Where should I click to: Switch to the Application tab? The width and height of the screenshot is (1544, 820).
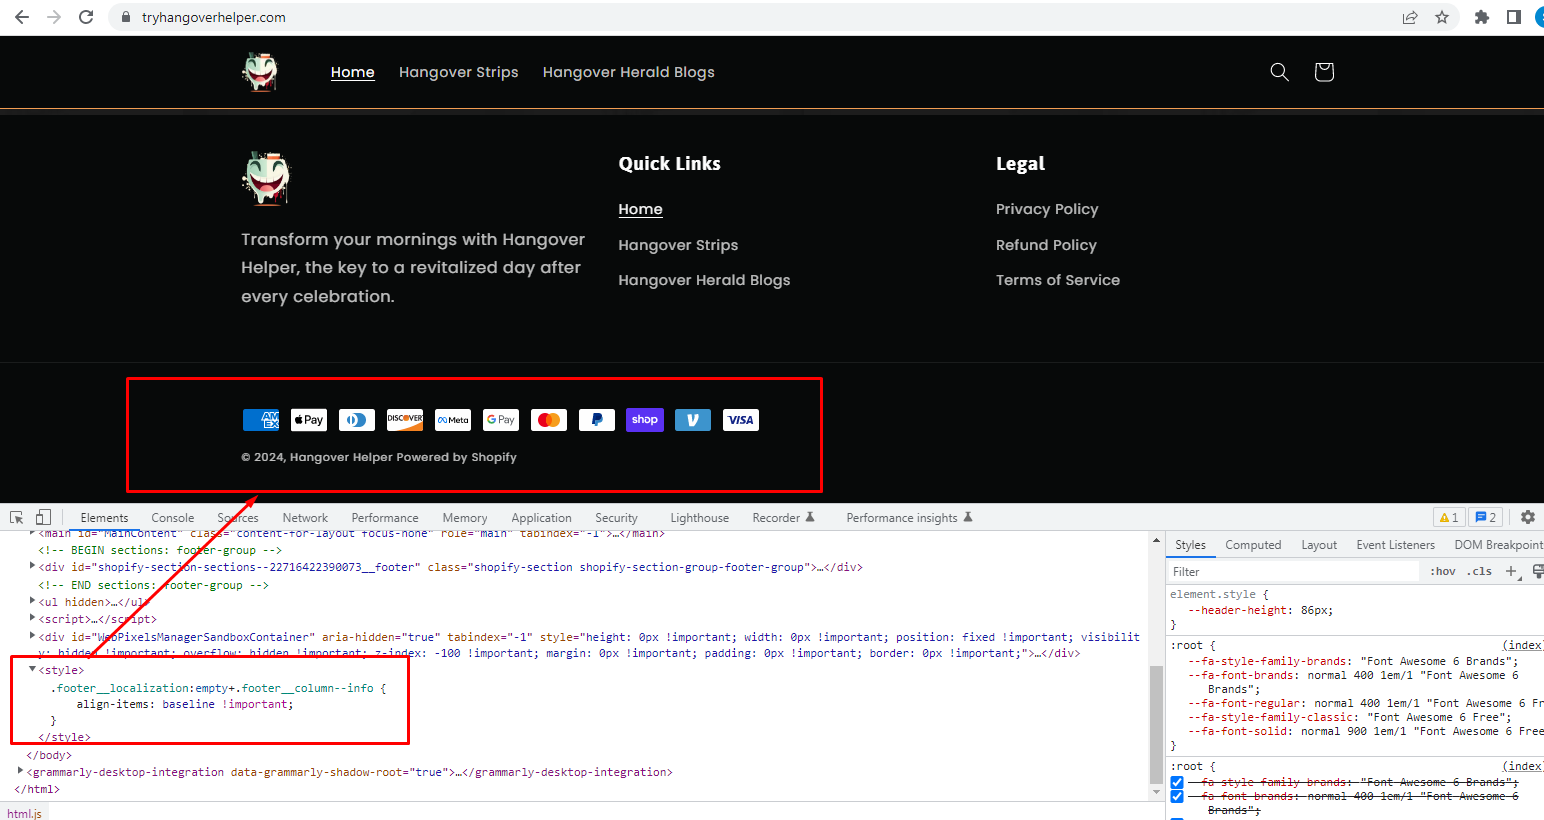(542, 517)
